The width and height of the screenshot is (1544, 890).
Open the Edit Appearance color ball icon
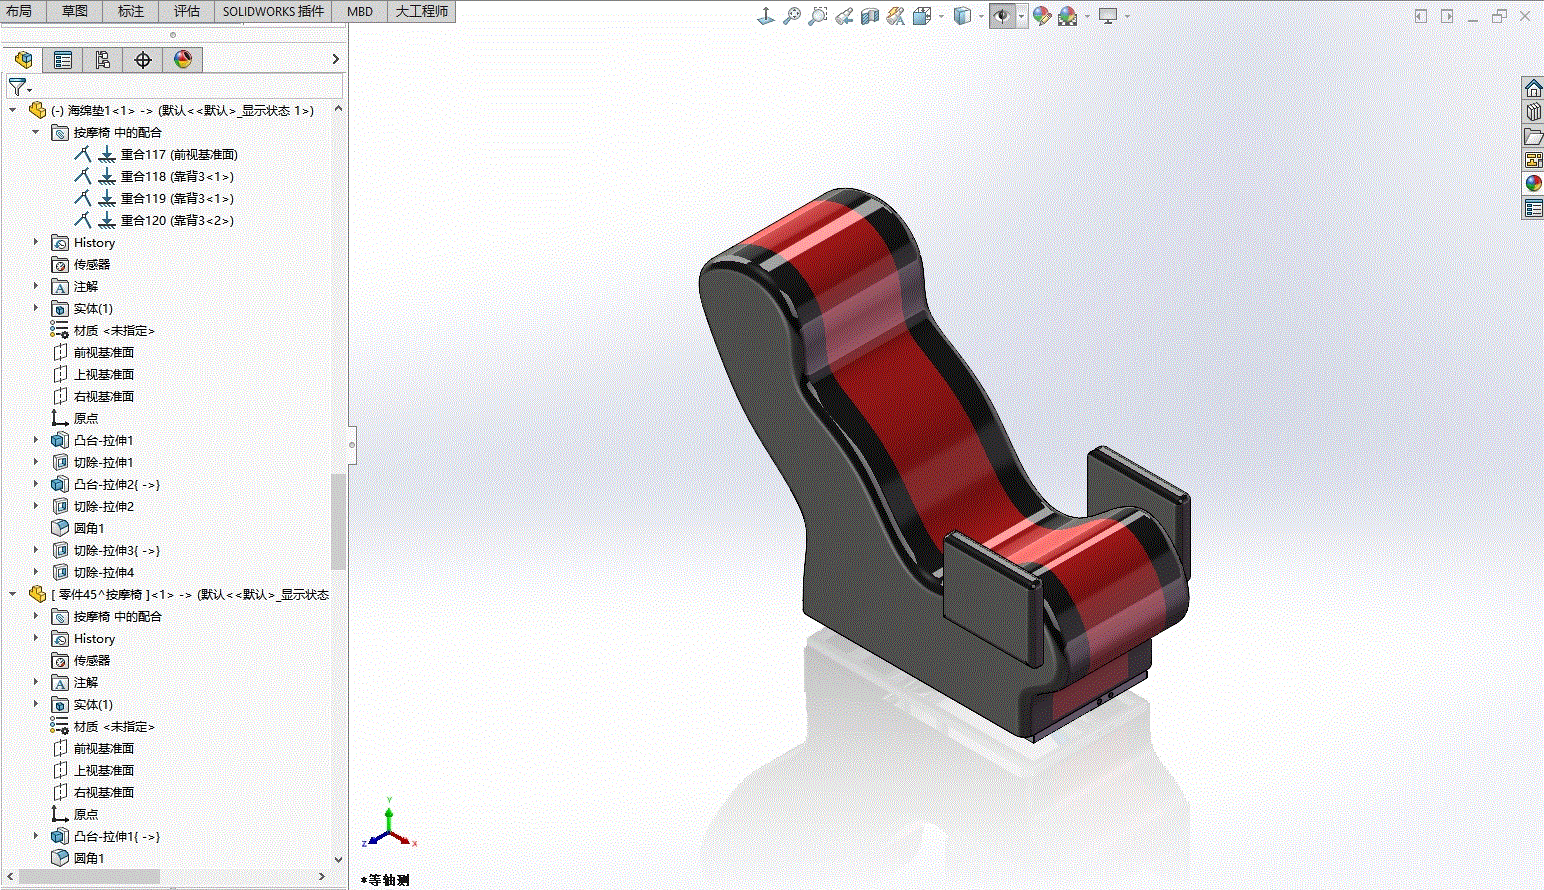click(1041, 16)
